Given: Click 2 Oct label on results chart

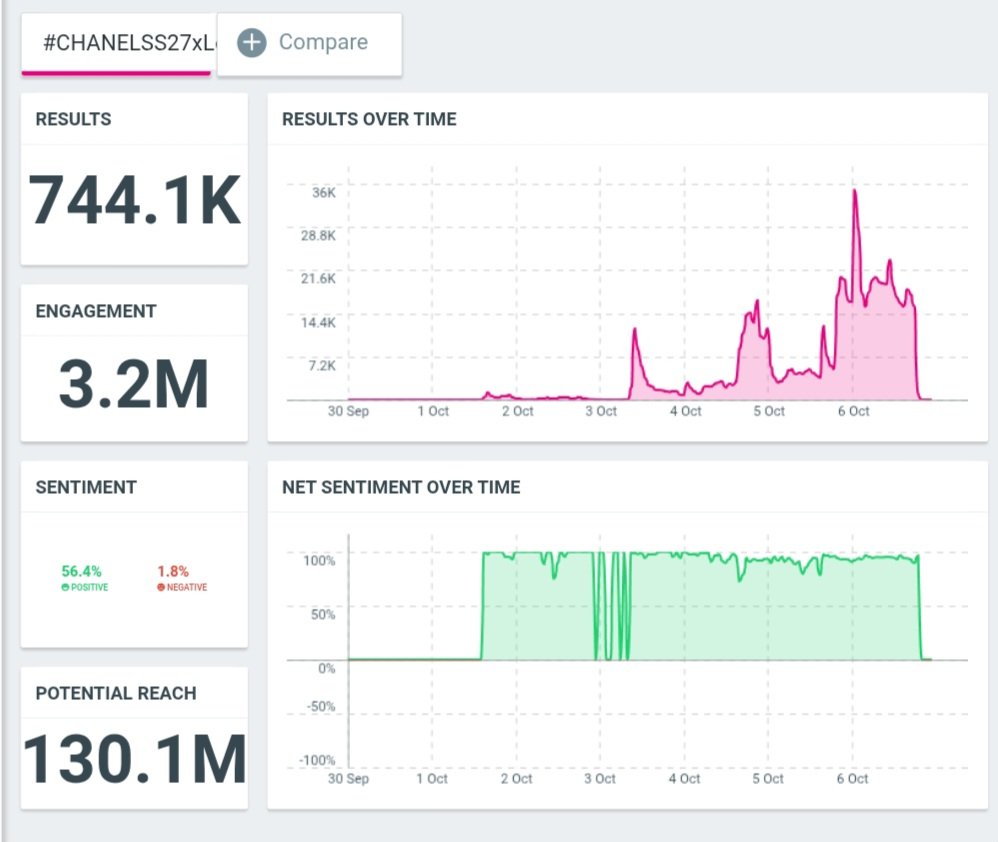Looking at the screenshot, I should [x=517, y=411].
